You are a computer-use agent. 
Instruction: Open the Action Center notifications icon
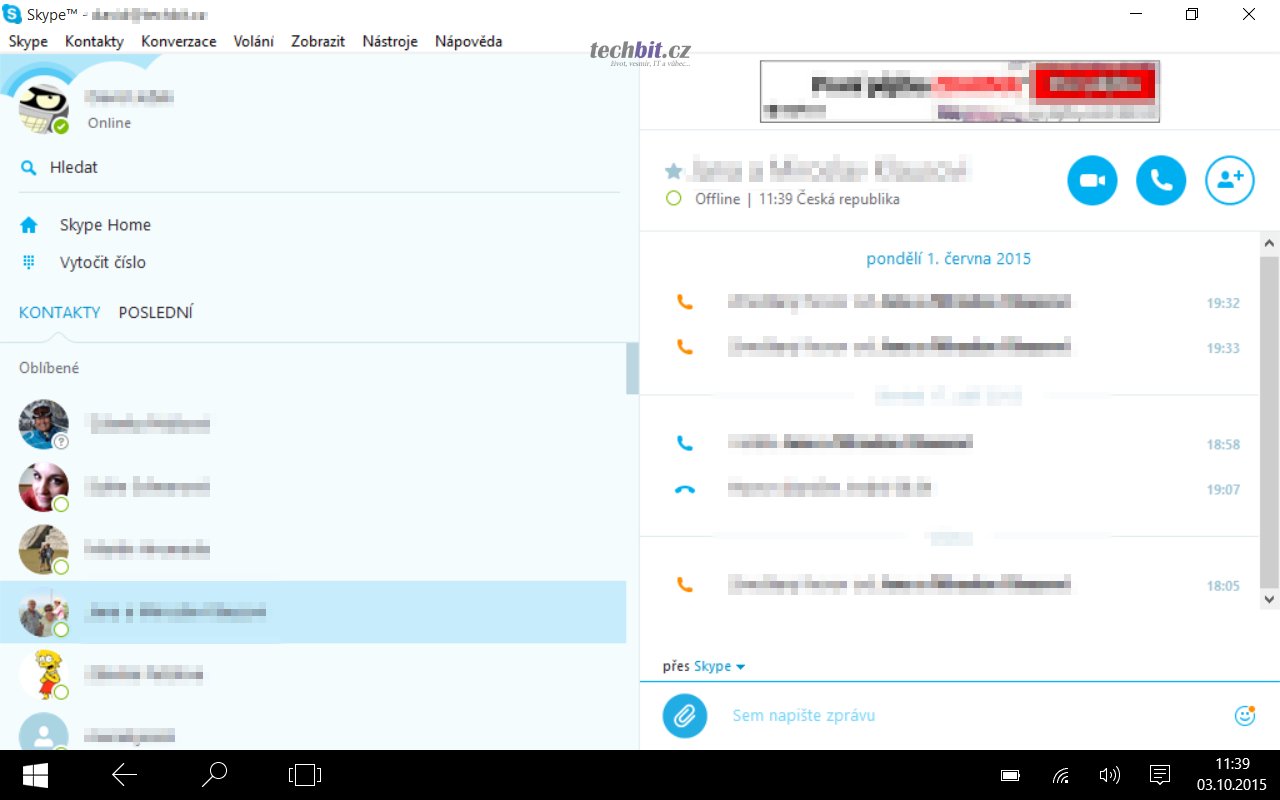point(1160,775)
